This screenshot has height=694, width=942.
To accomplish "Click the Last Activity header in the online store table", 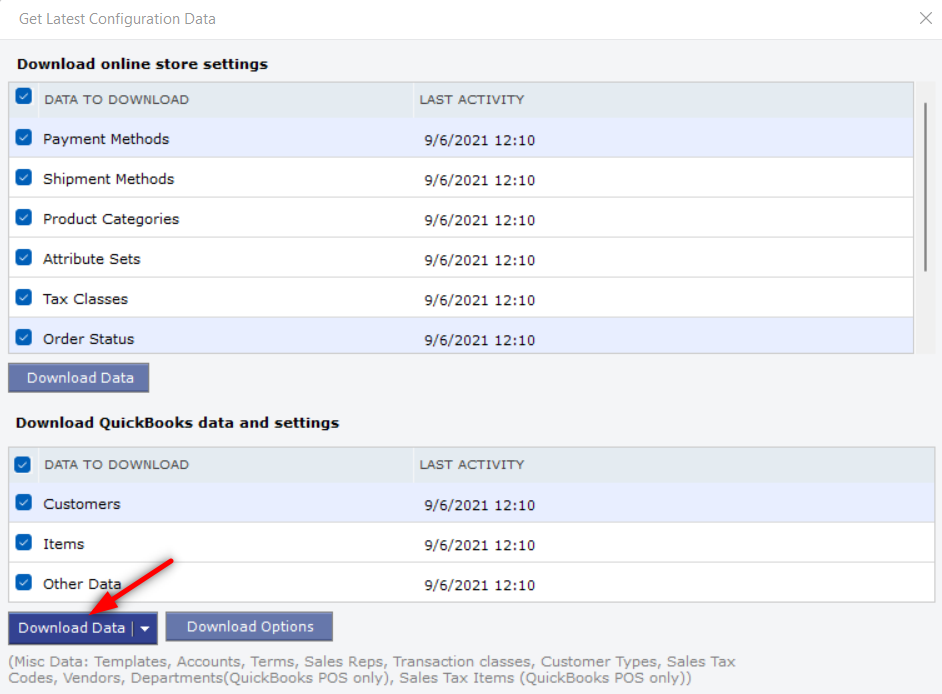I will pos(472,100).
